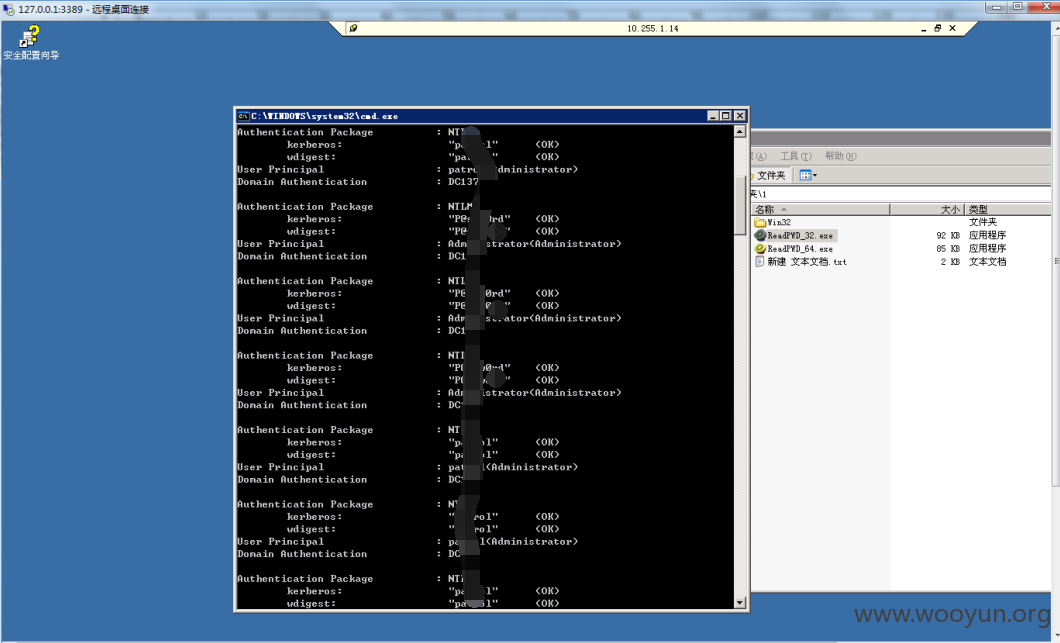Click the cmd.exe window title bar text

[x=324, y=116]
